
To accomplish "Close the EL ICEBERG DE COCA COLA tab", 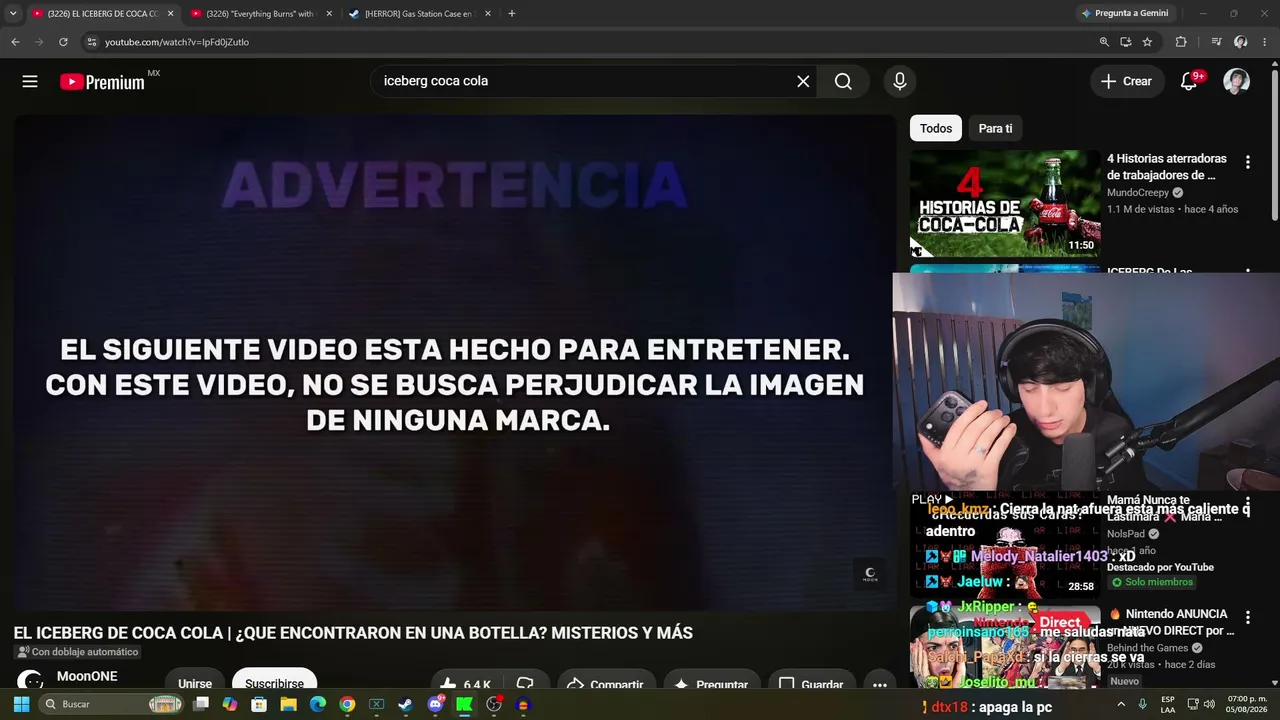I will click(x=170, y=14).
